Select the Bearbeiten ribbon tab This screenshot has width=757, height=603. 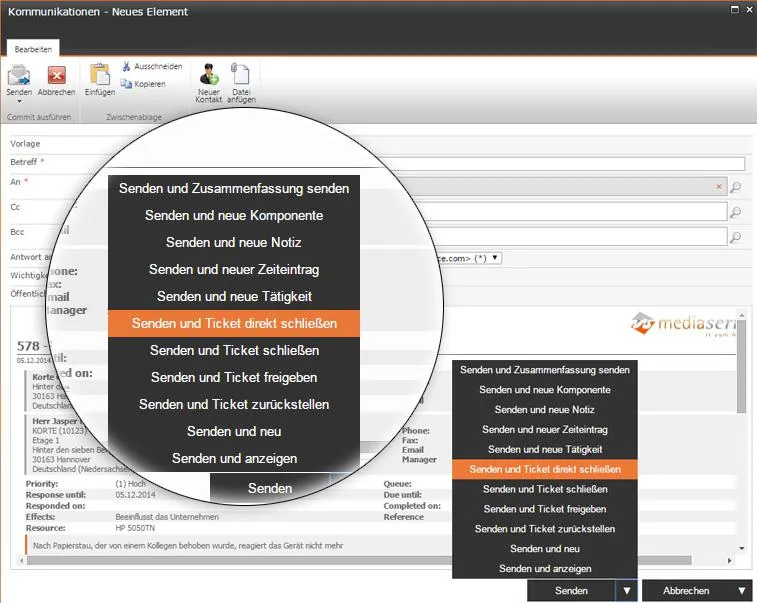click(33, 49)
